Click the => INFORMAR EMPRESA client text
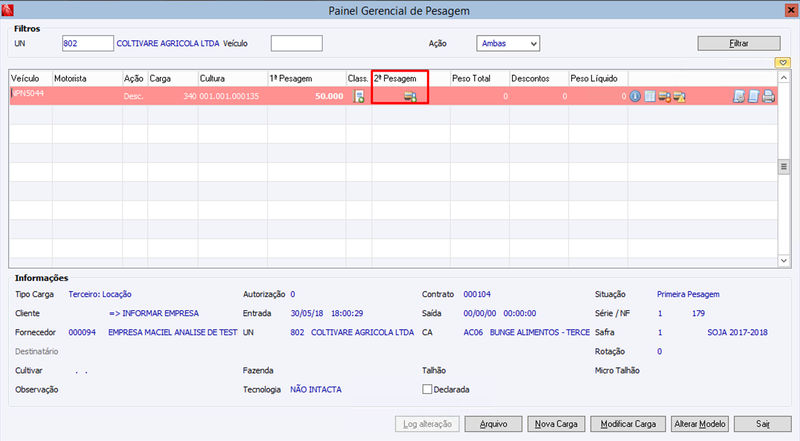800x441 pixels. pyautogui.click(x=154, y=313)
